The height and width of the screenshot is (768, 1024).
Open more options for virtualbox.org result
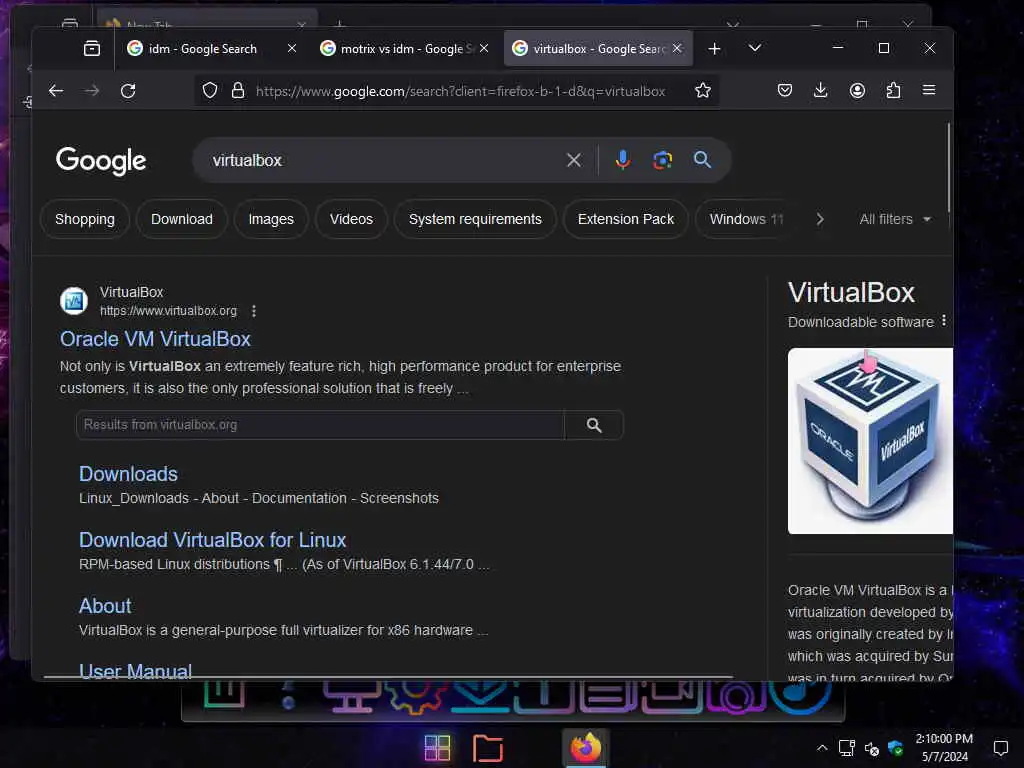tap(254, 312)
